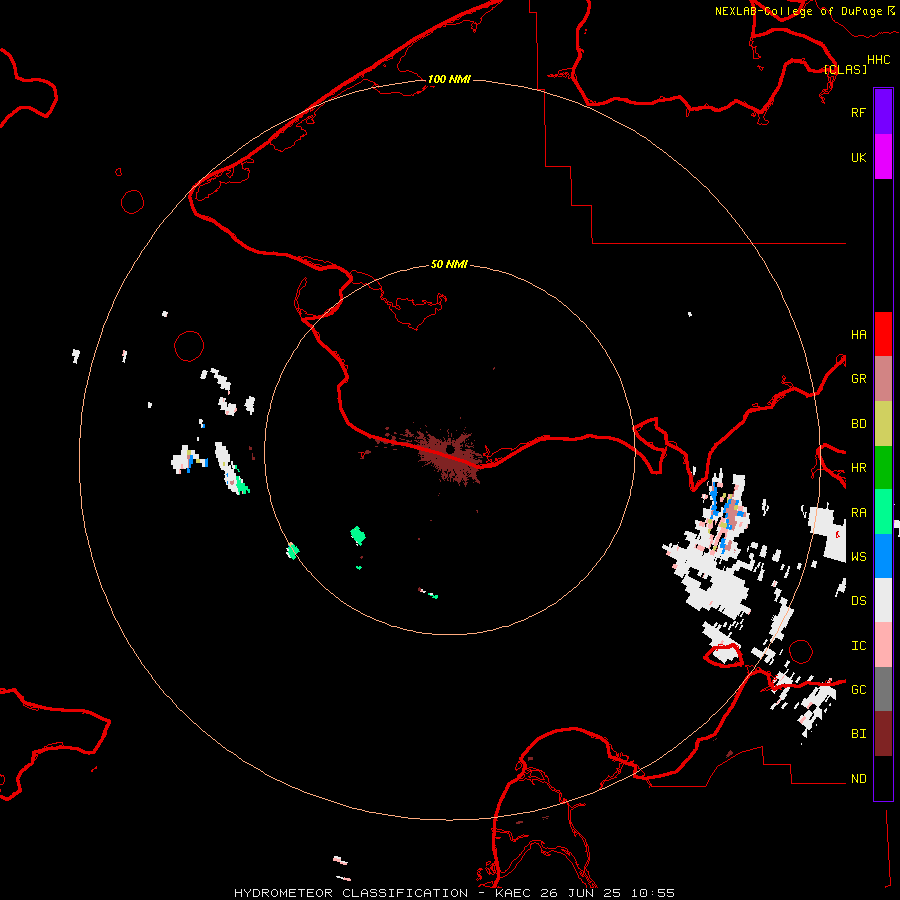
Task: Click the IC legend label
Action: point(859,646)
